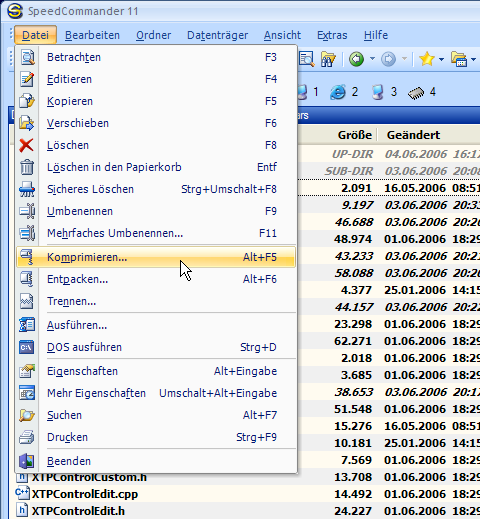The width and height of the screenshot is (480, 519).
Task: Click the Eigenschaften properties icon
Action: pyautogui.click(x=27, y=371)
